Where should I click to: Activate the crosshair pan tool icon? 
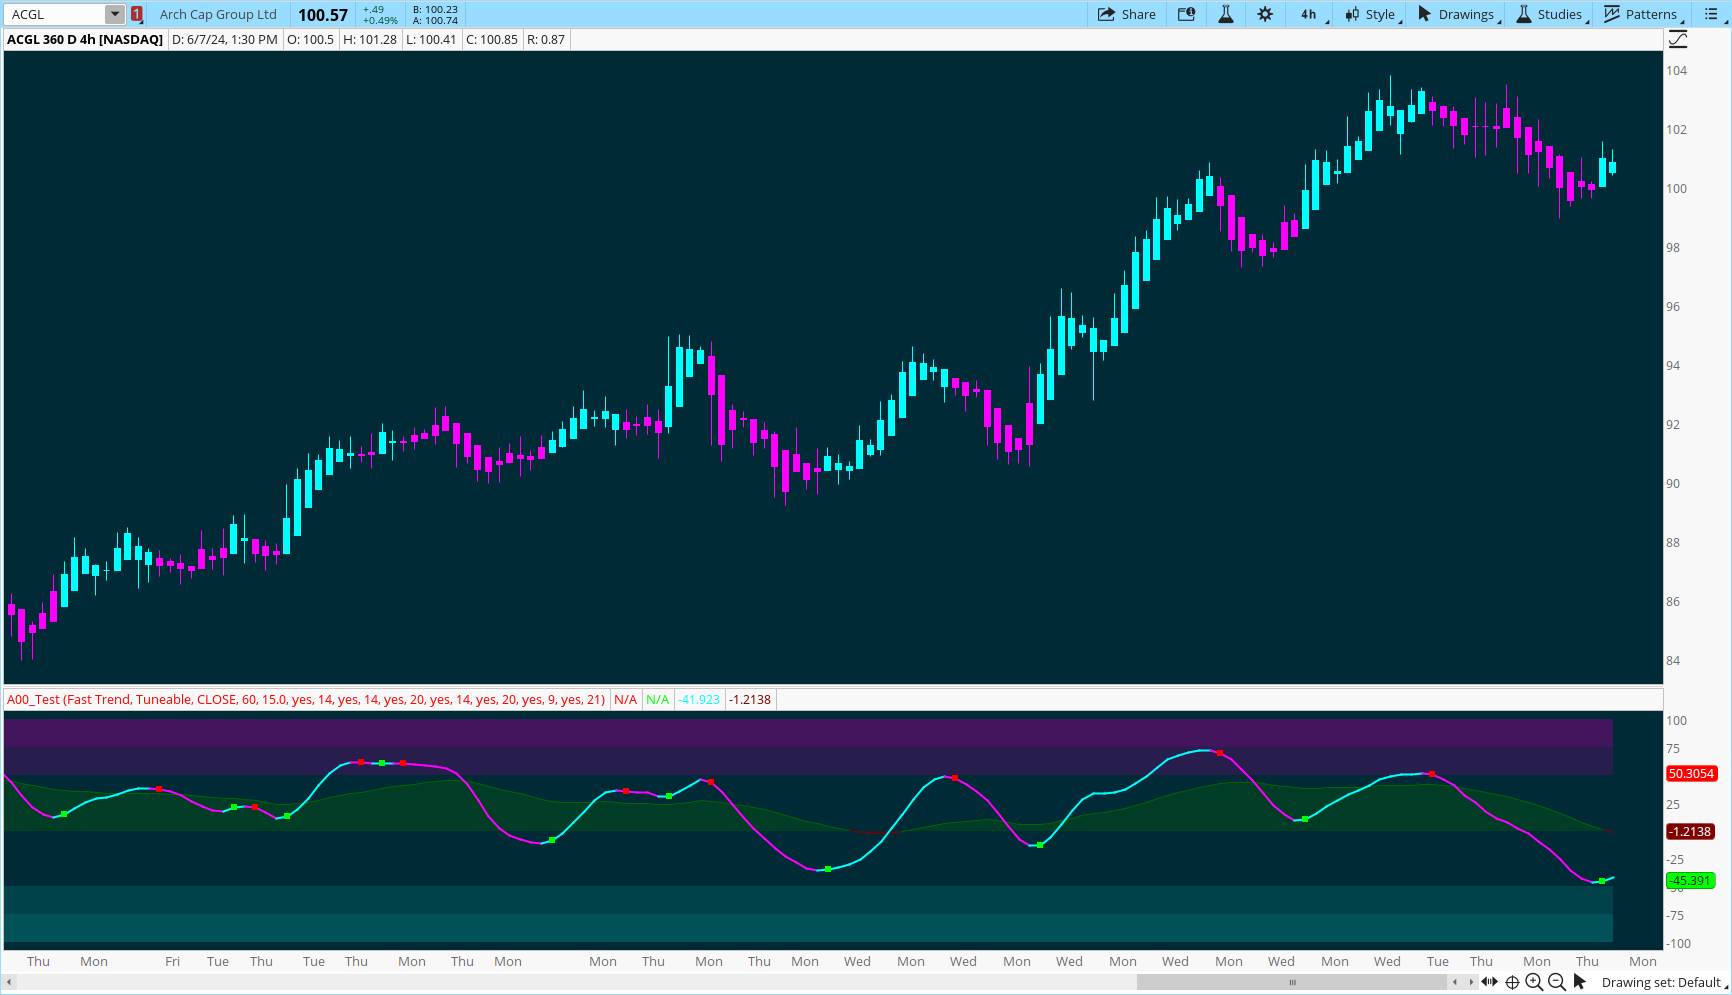1512,982
